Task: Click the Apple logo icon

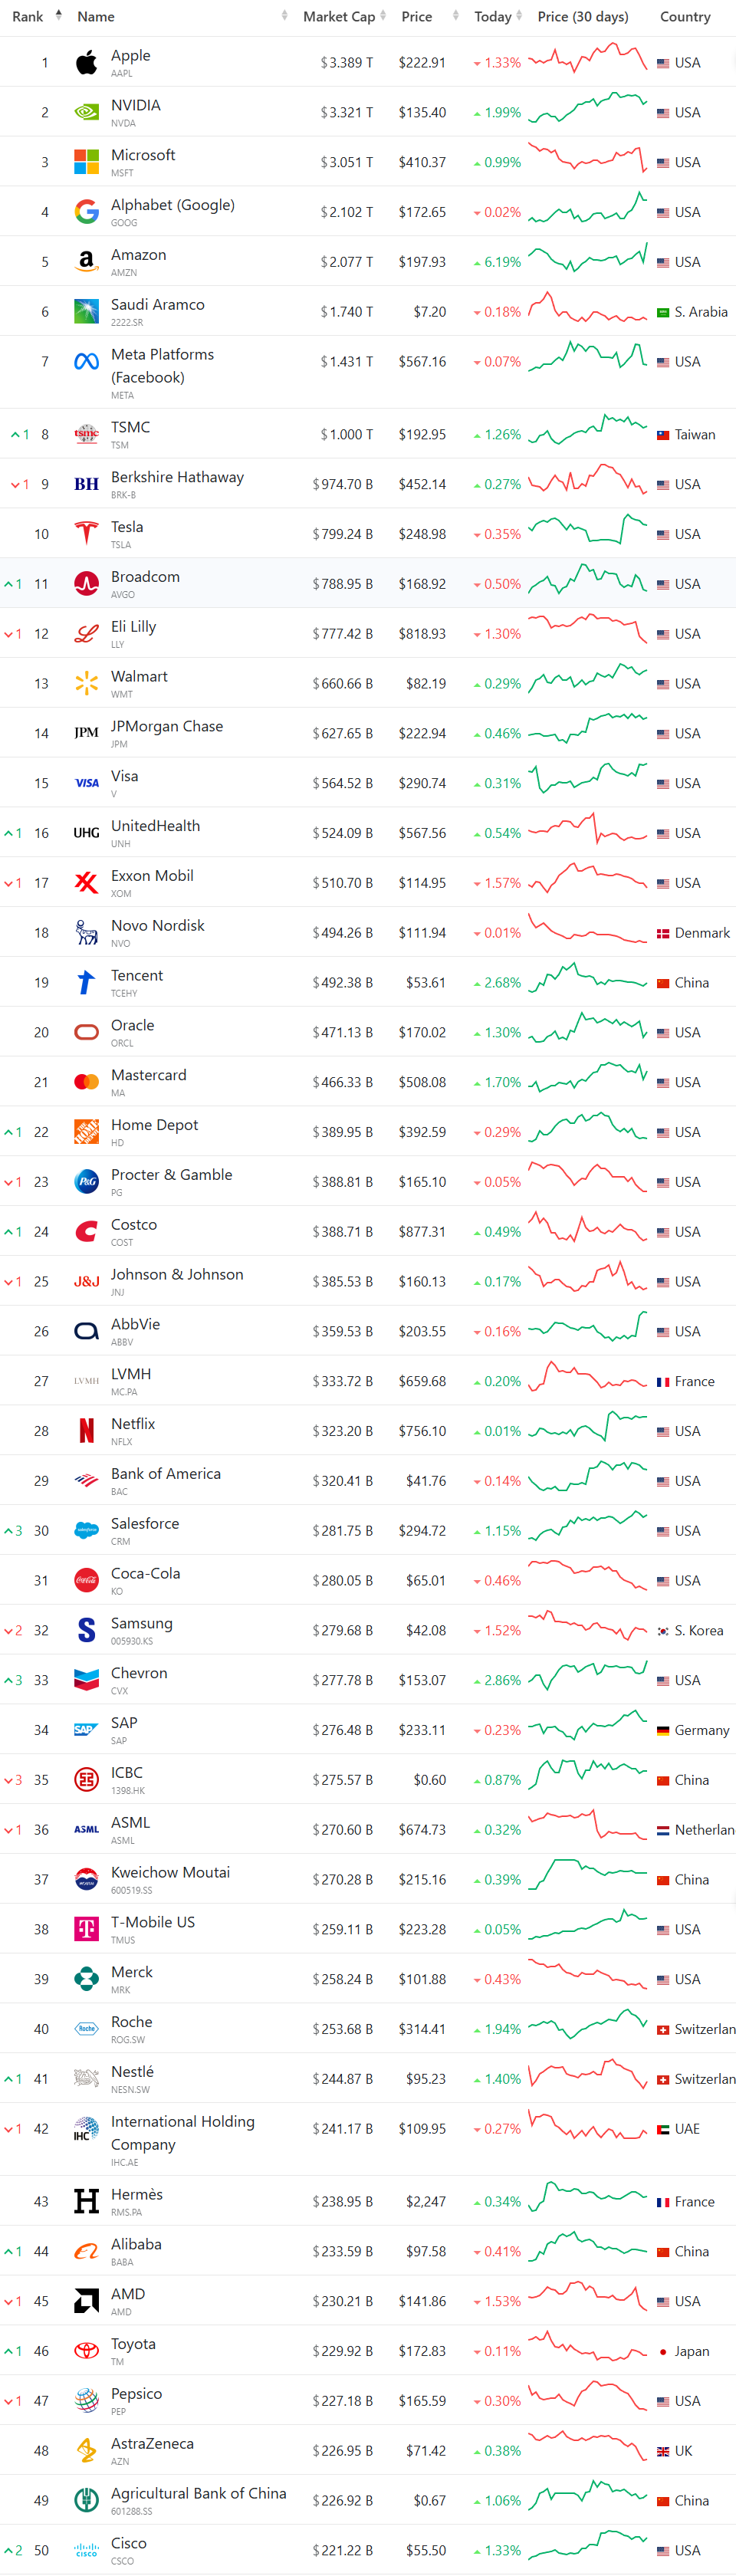Action: tap(87, 63)
